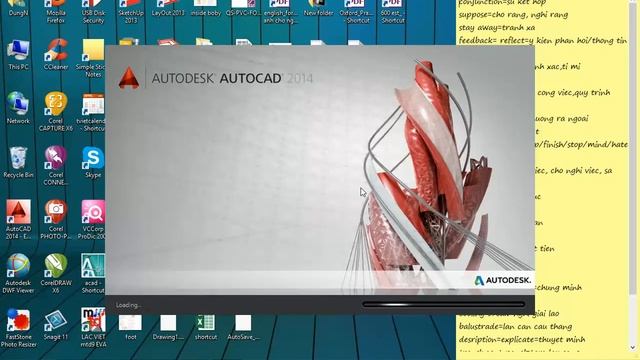Select the AutoSave file on desktop

click(x=243, y=327)
